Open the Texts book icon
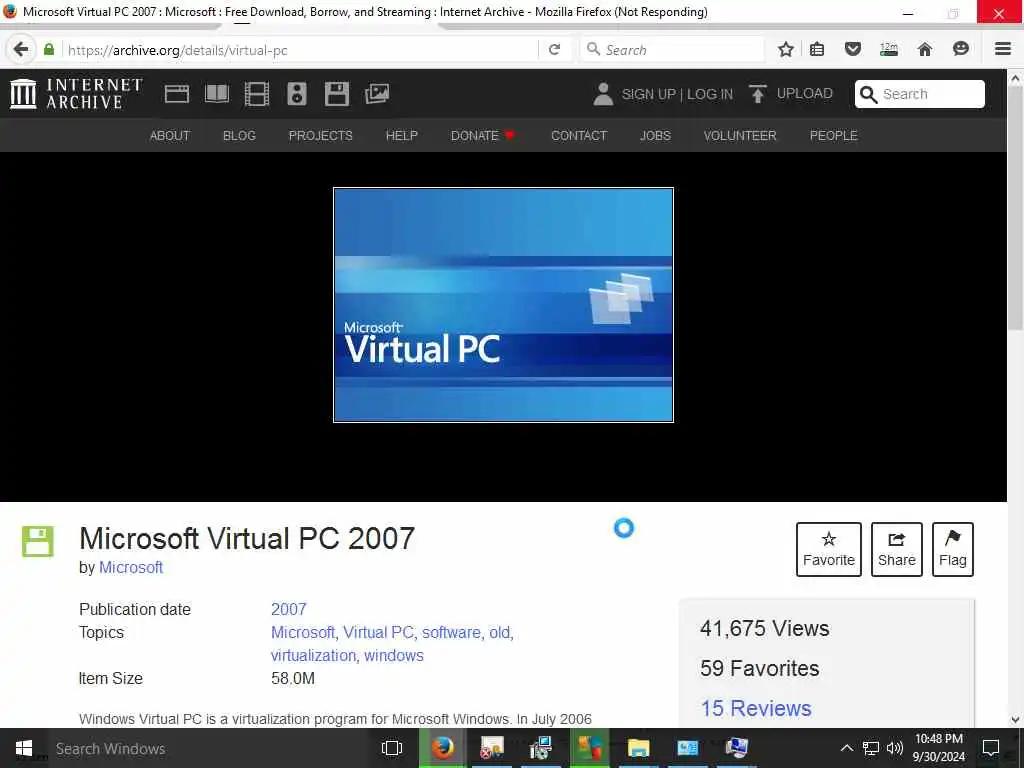The height and width of the screenshot is (768, 1024). click(x=217, y=94)
